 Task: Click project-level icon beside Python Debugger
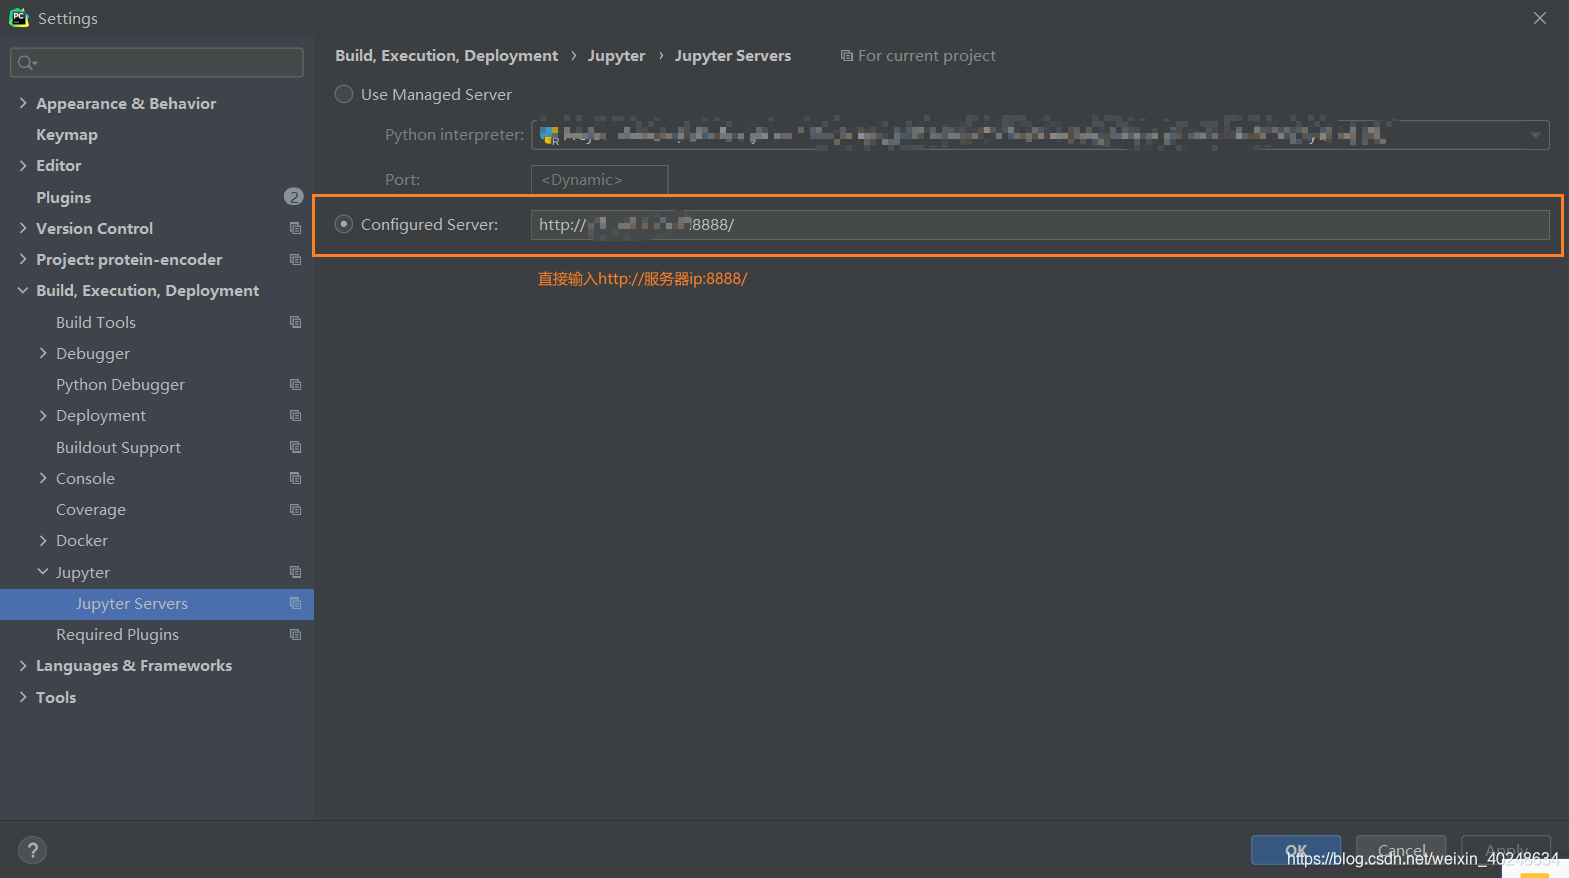(x=295, y=384)
